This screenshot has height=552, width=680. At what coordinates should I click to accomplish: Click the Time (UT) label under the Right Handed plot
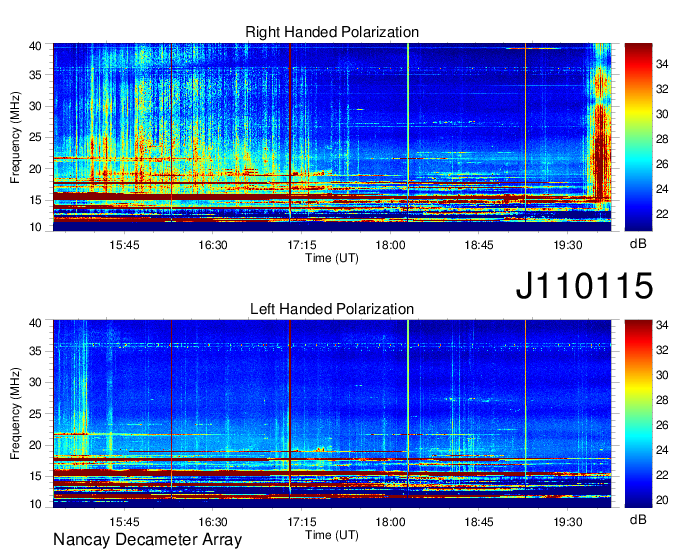pos(332,258)
